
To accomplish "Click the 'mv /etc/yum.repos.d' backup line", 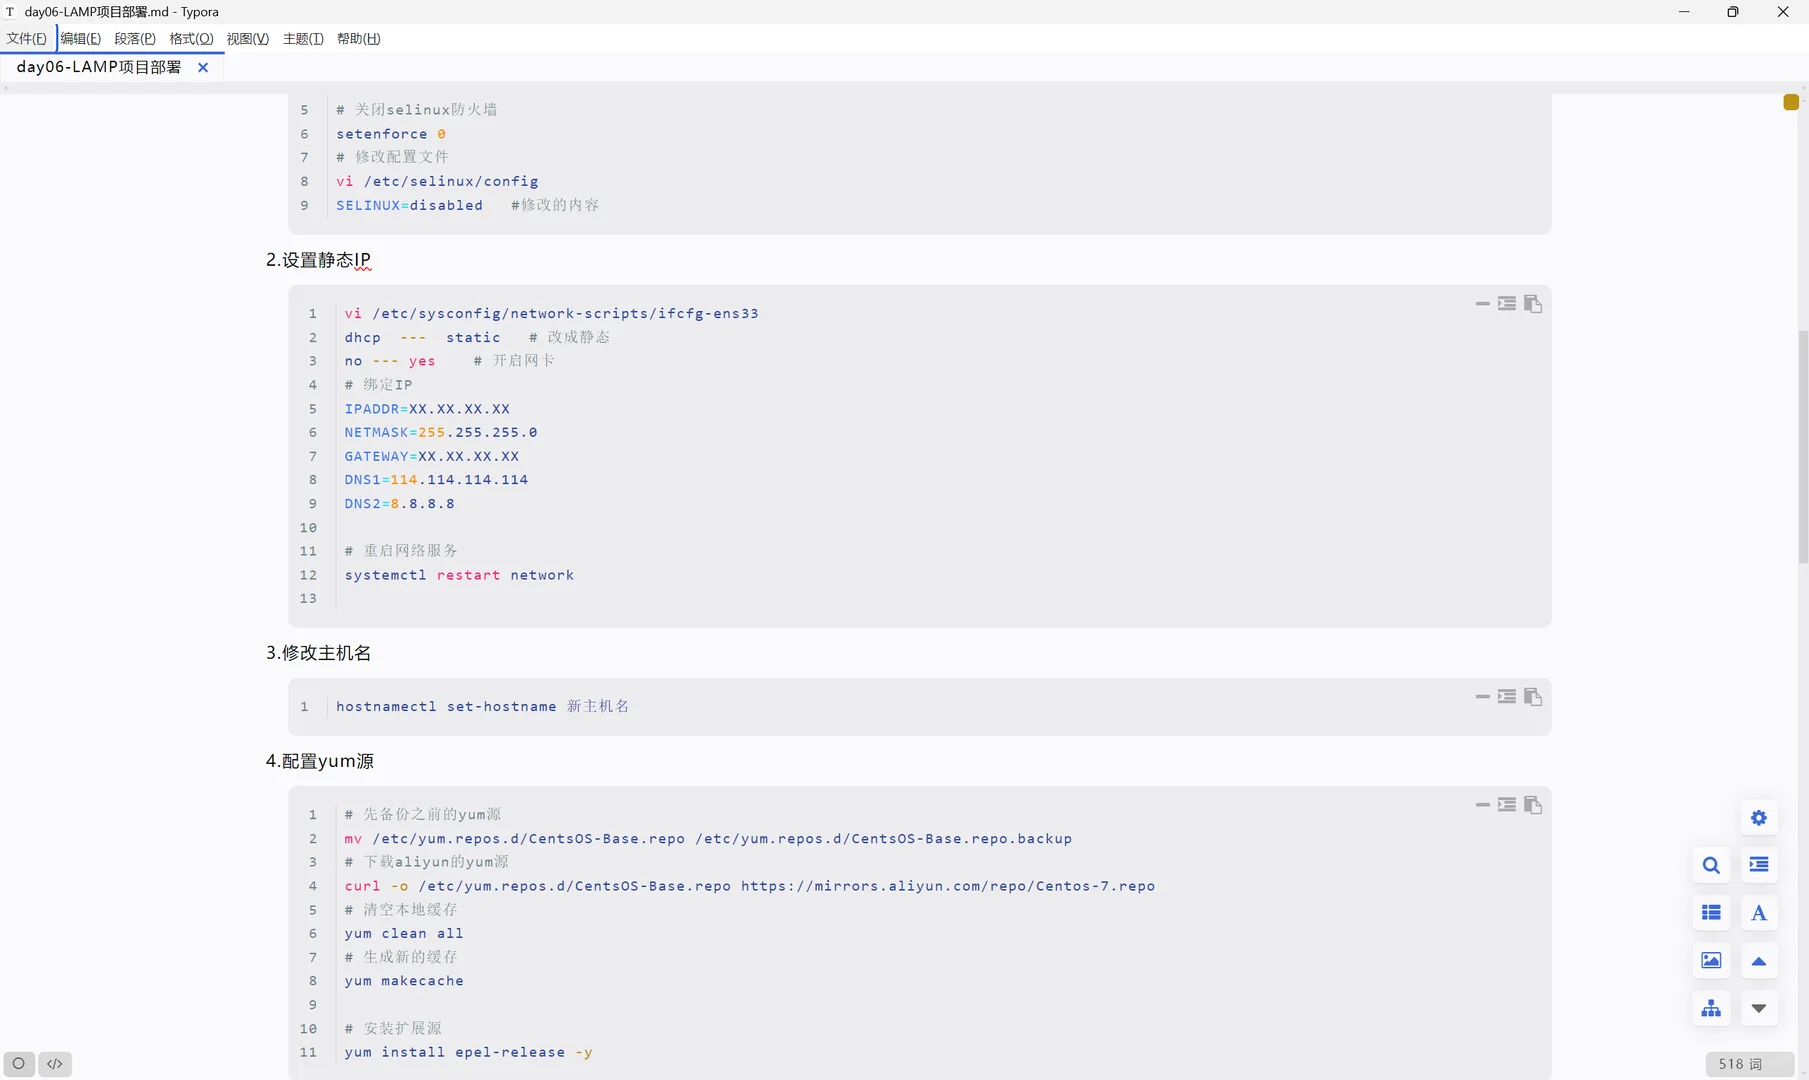I will coord(708,839).
